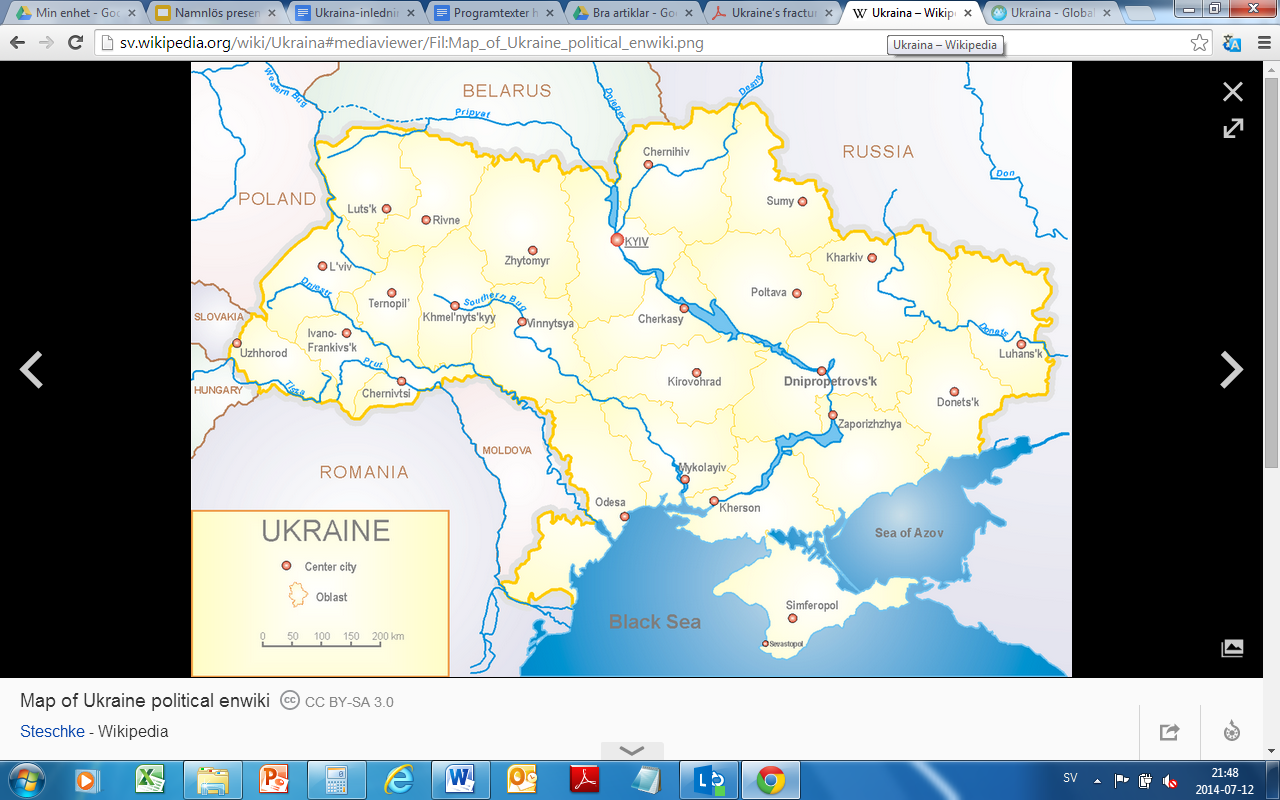Click the Black Sea label
The width and height of the screenshot is (1280, 800).
pos(655,622)
